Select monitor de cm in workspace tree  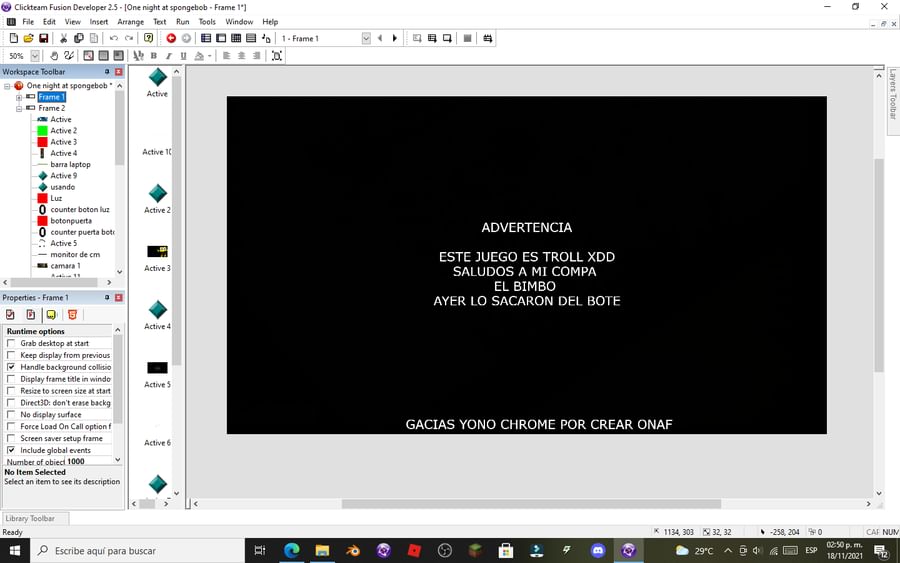coord(75,254)
